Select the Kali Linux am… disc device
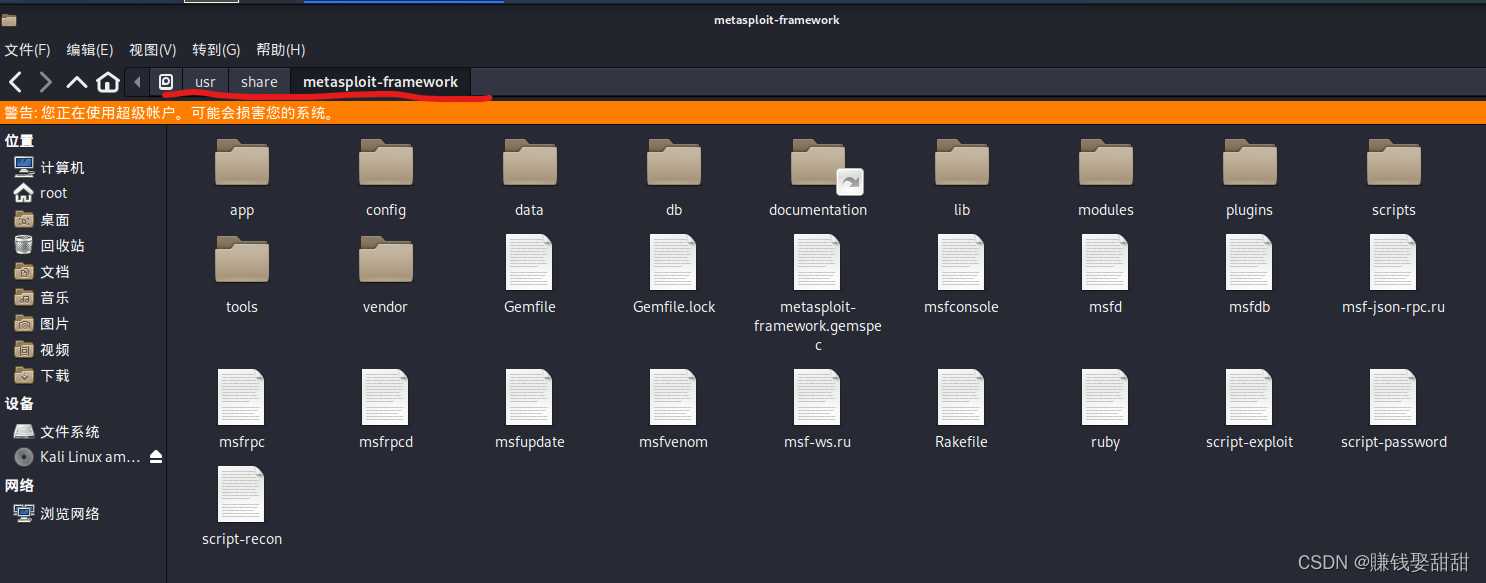Viewport: 1486px width, 583px height. (75, 457)
